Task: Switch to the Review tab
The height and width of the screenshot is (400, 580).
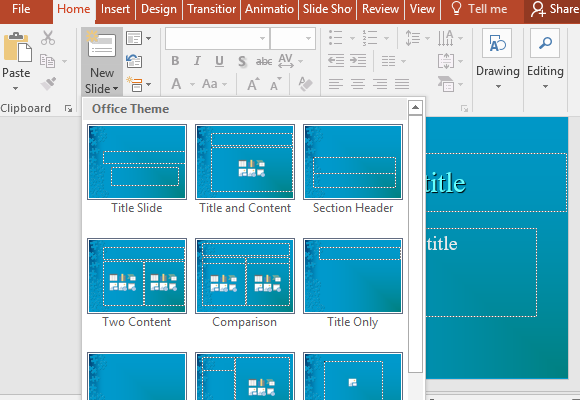Action: 381,9
